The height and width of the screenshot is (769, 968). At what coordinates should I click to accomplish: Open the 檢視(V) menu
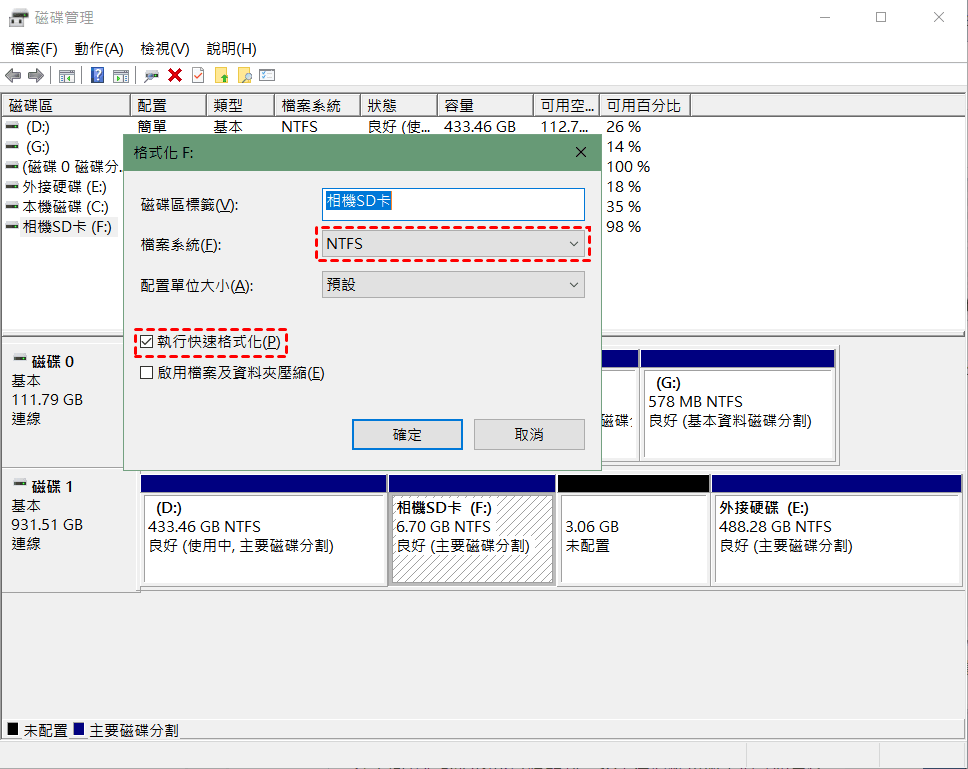click(x=165, y=49)
